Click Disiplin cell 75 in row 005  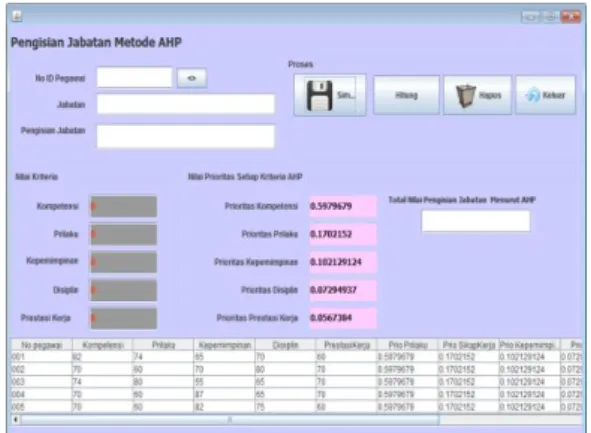coord(285,407)
